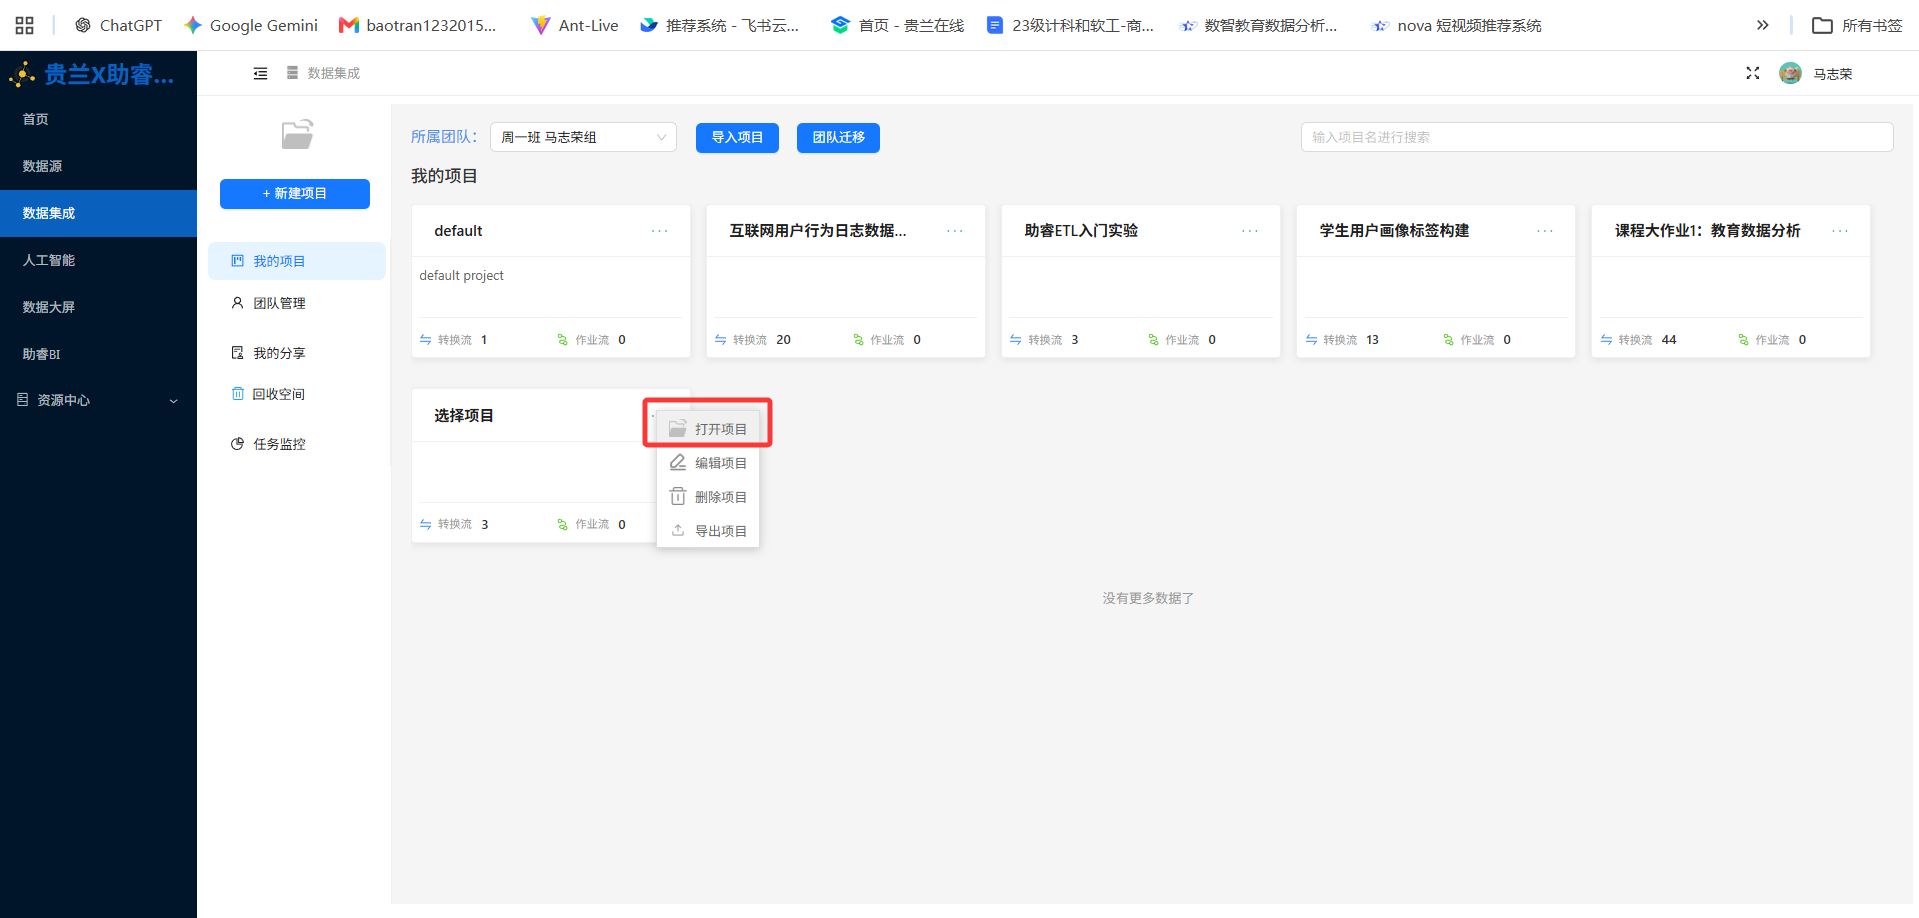Open more options on 助睿ETL入门实验 card
The width and height of the screenshot is (1919, 918).
(1250, 231)
